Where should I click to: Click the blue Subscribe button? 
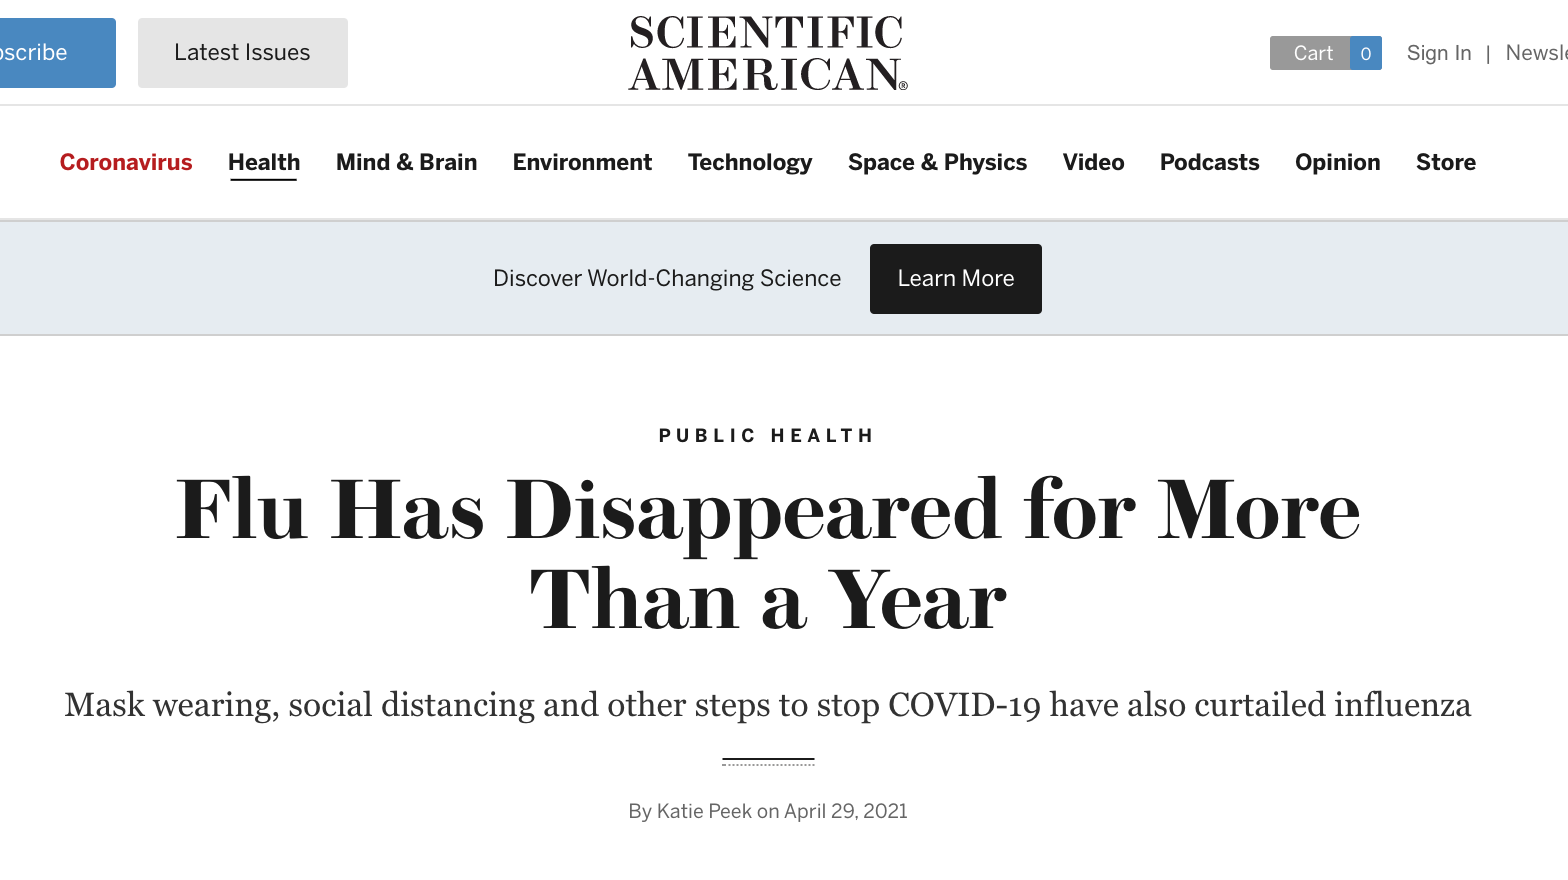coord(55,53)
